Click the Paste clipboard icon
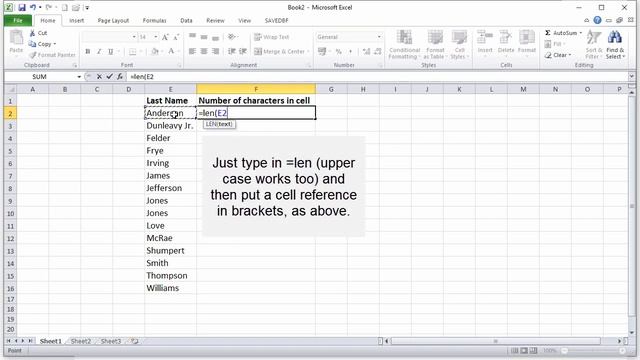 (16, 38)
